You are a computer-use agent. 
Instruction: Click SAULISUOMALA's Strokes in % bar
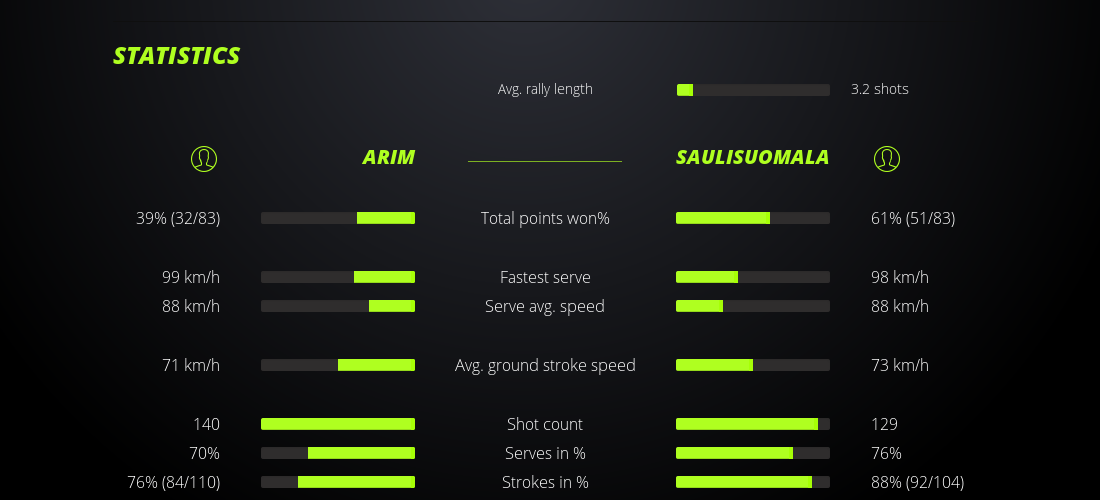point(753,482)
